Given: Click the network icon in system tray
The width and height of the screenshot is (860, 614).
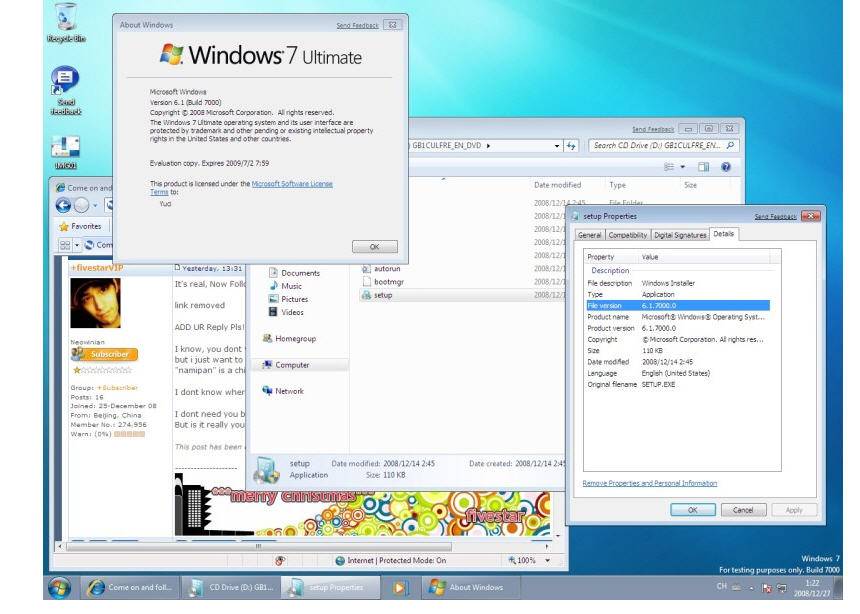Looking at the screenshot, I should point(782,588).
